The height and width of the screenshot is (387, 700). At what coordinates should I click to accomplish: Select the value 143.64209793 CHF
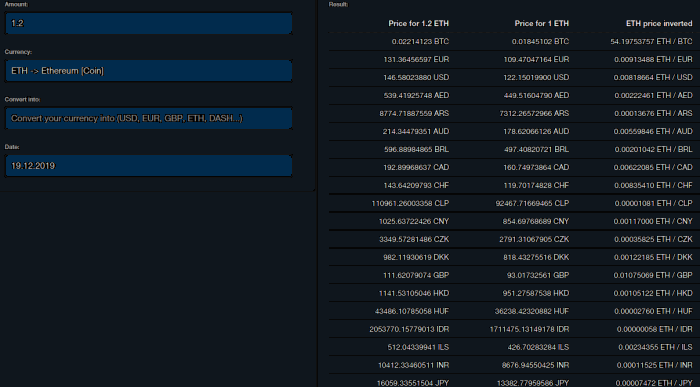(416, 185)
